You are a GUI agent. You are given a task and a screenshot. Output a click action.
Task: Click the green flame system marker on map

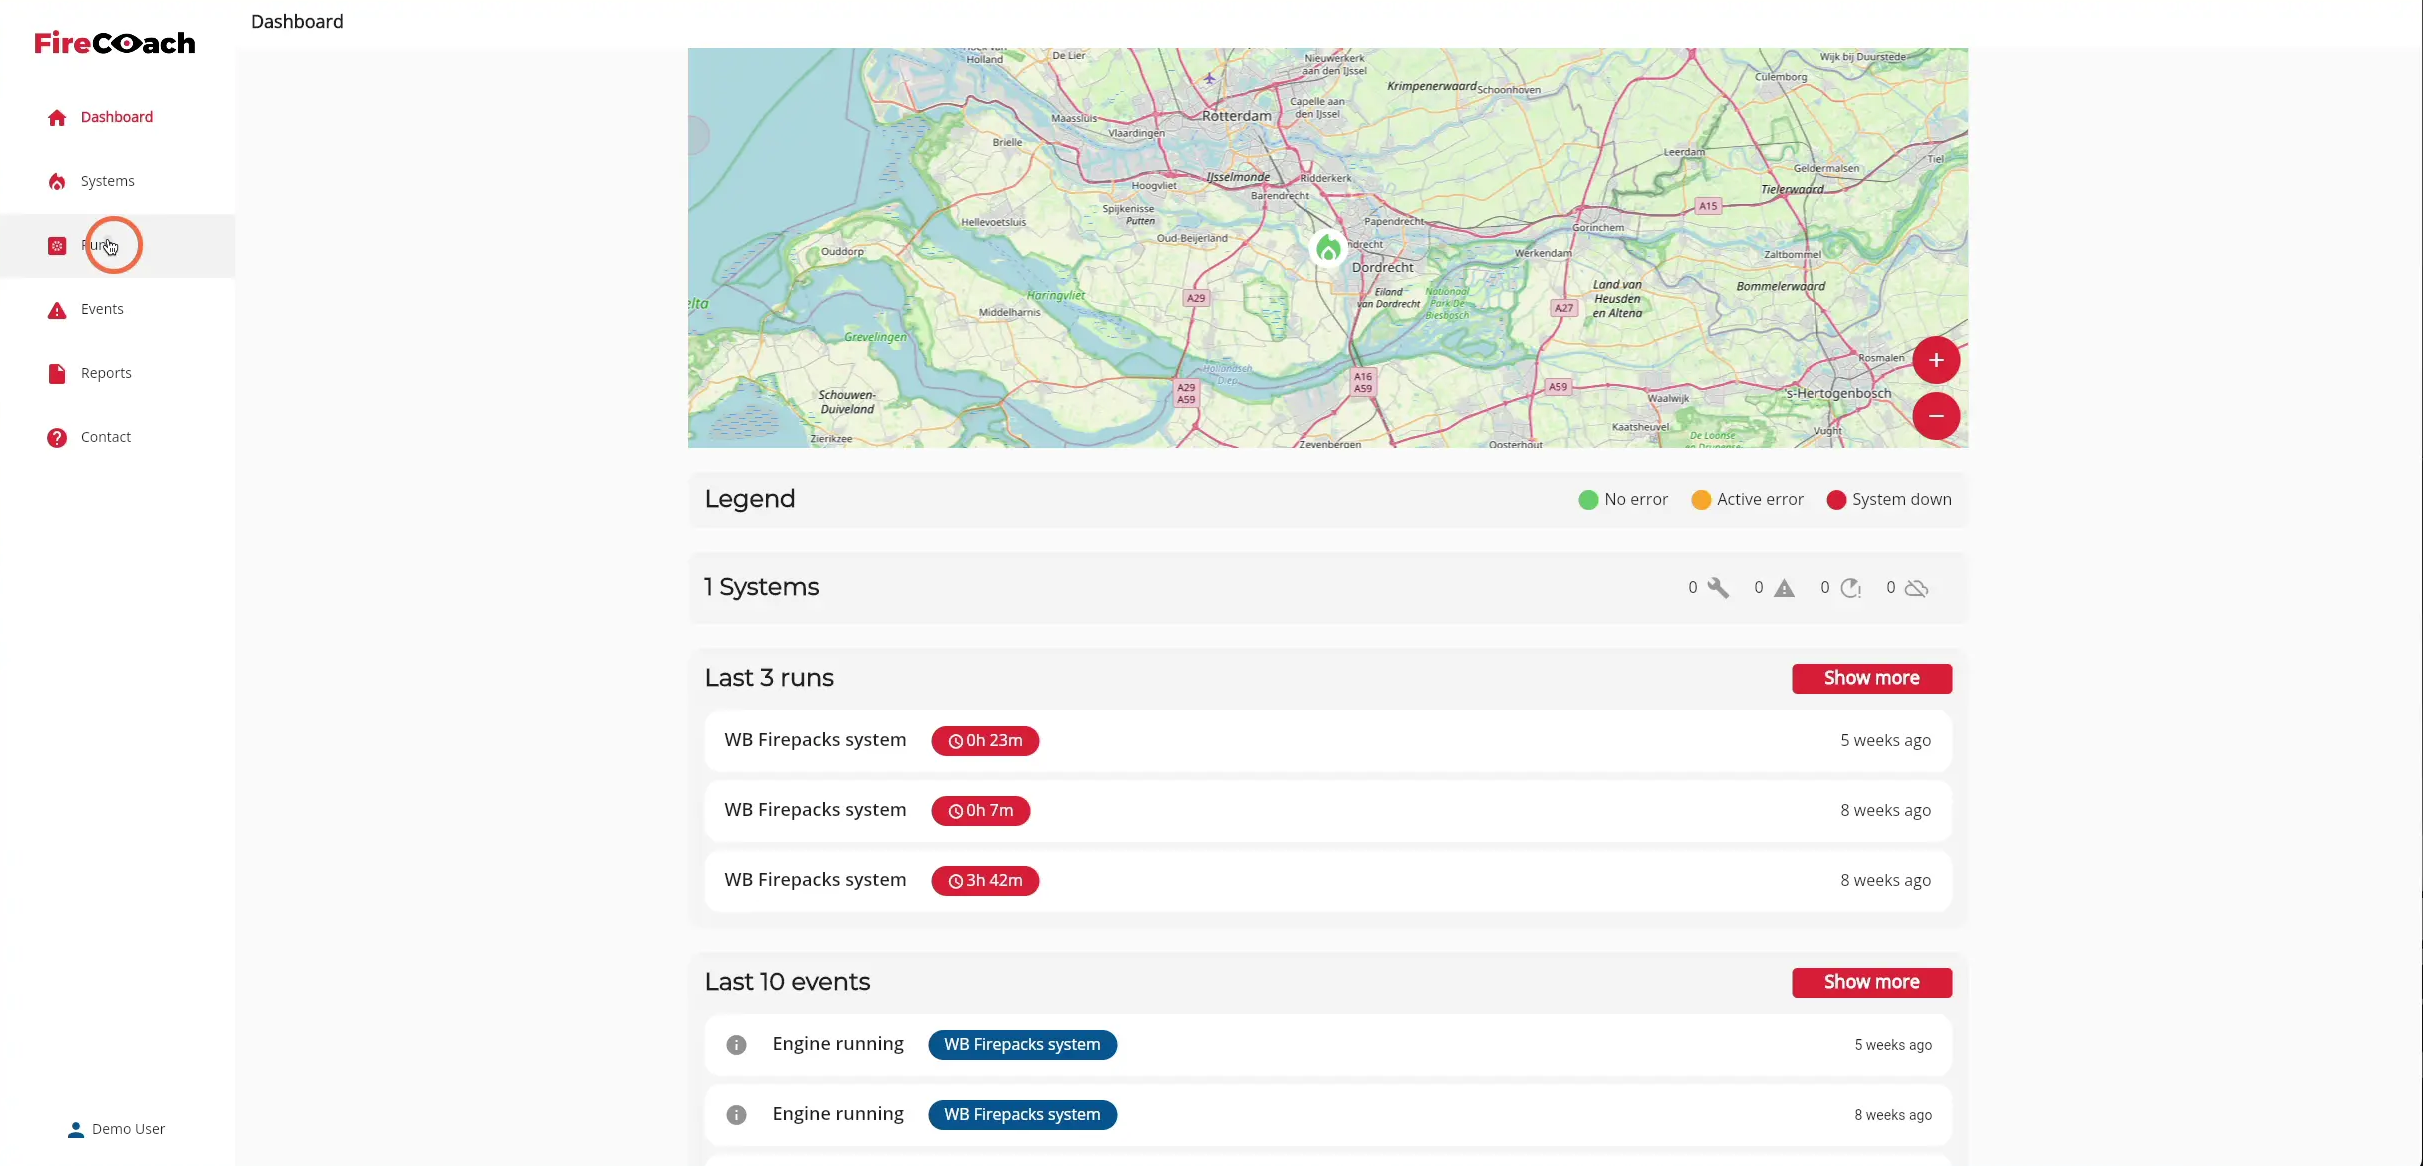pyautogui.click(x=1327, y=247)
